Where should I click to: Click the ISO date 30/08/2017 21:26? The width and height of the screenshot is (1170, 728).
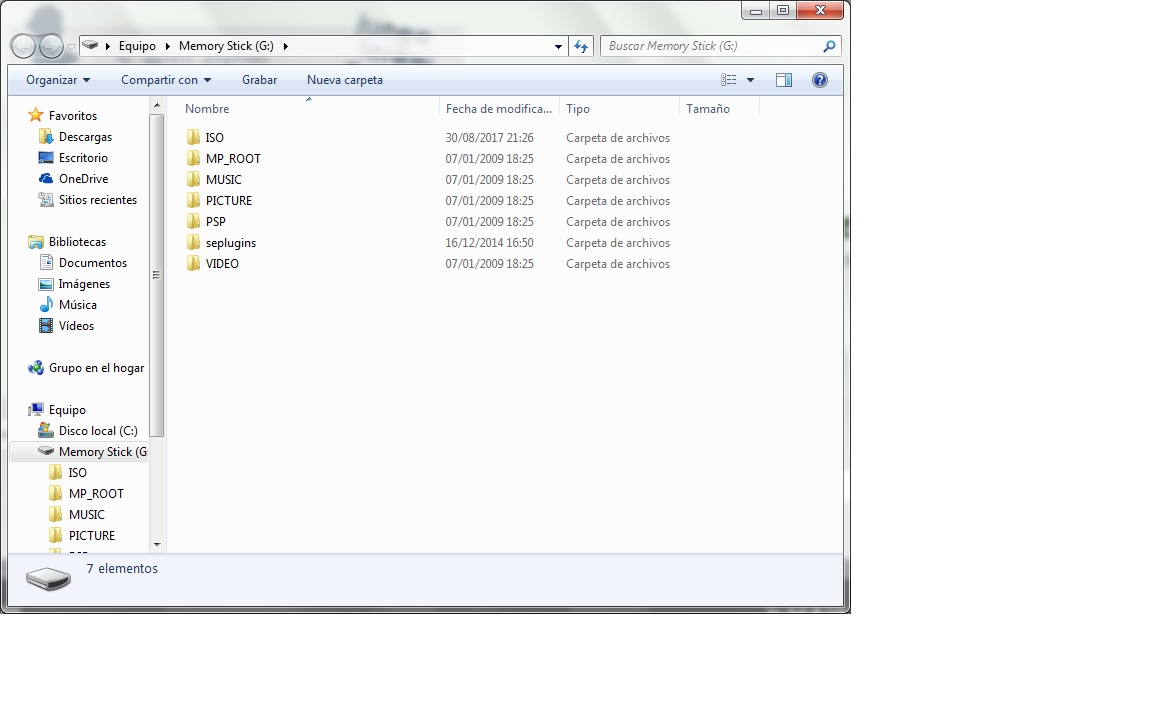pyautogui.click(x=489, y=137)
